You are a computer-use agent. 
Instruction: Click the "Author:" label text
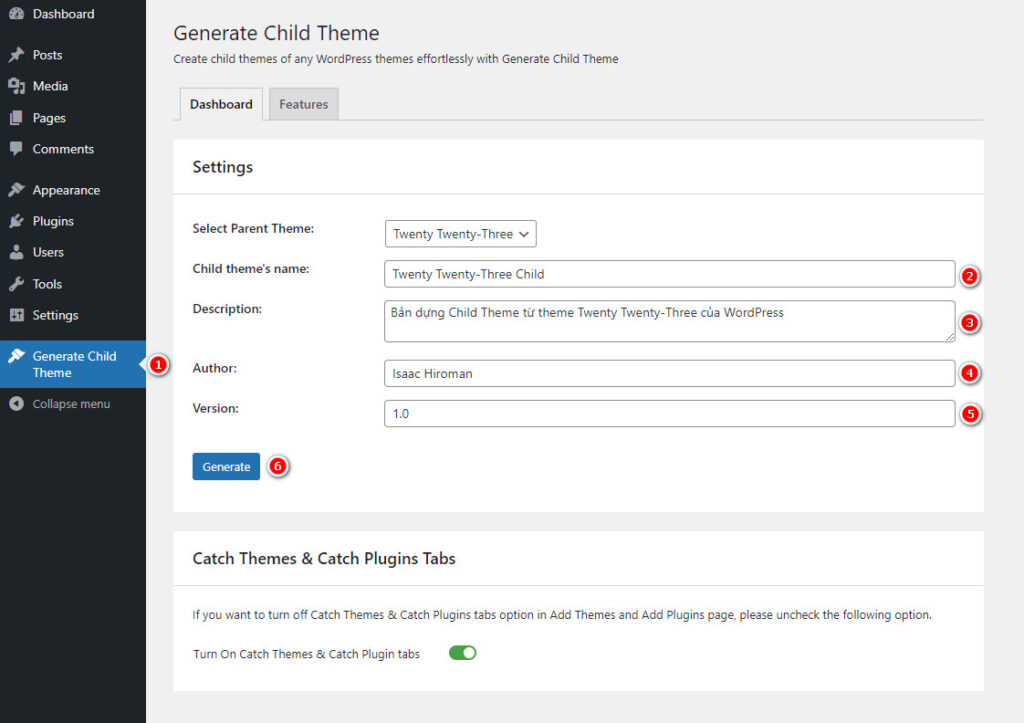pos(215,368)
